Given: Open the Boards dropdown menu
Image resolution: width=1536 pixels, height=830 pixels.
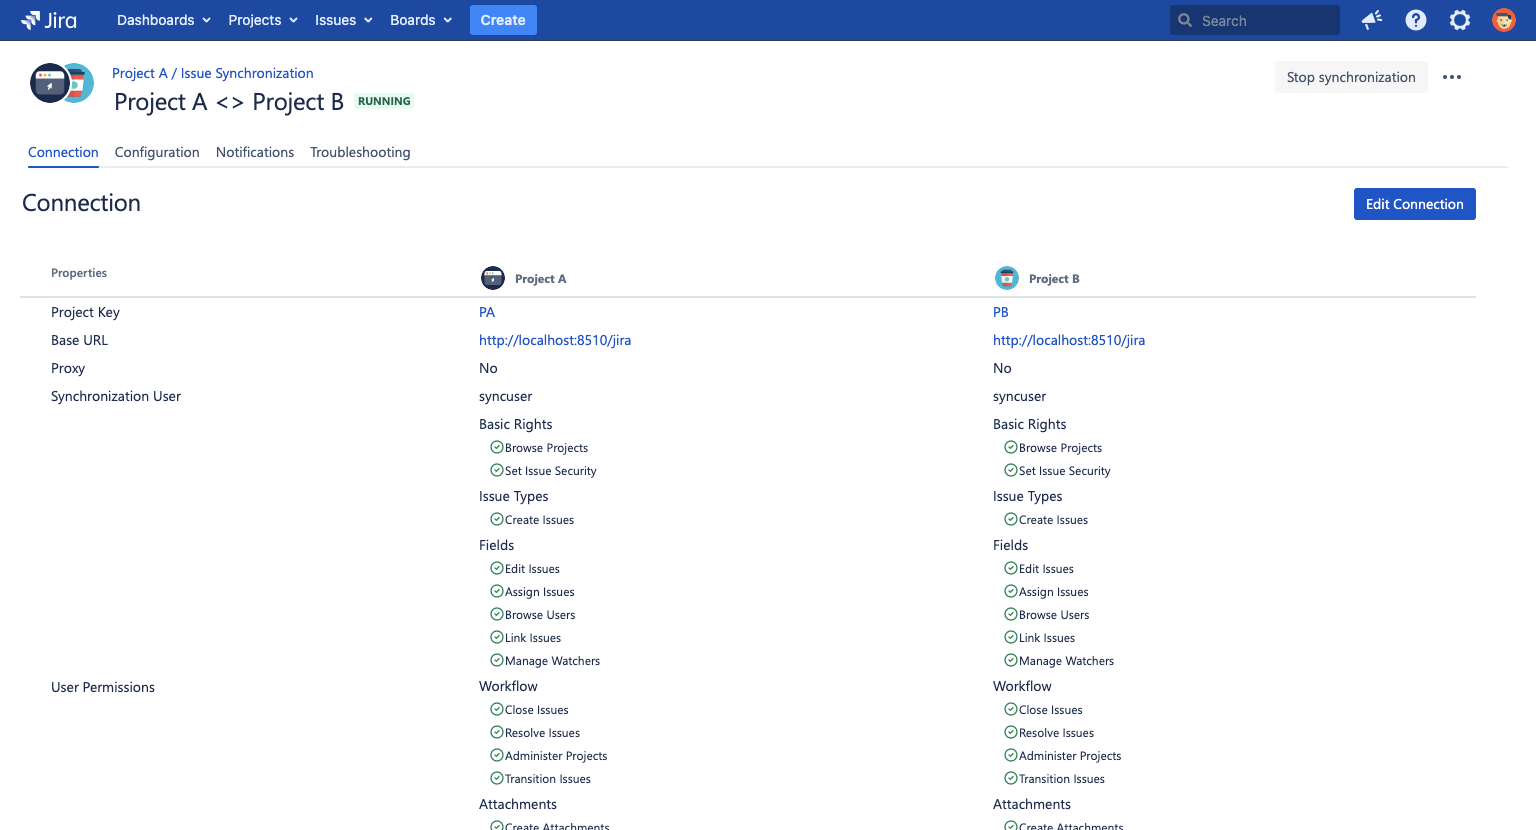Looking at the screenshot, I should (x=420, y=20).
